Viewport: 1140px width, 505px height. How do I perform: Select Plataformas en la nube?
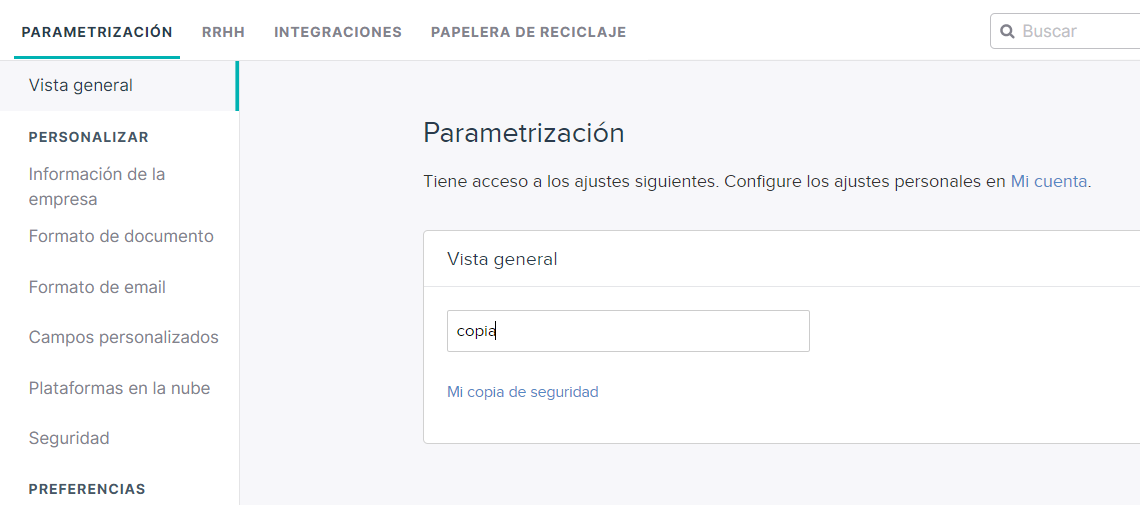[119, 388]
